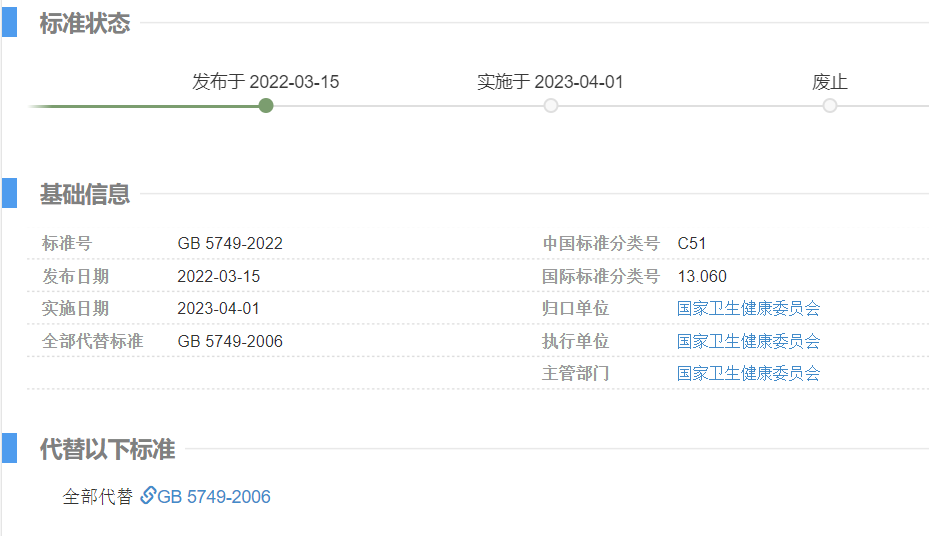
Task: Click the 基础信息 section heading
Action: click(x=85, y=194)
